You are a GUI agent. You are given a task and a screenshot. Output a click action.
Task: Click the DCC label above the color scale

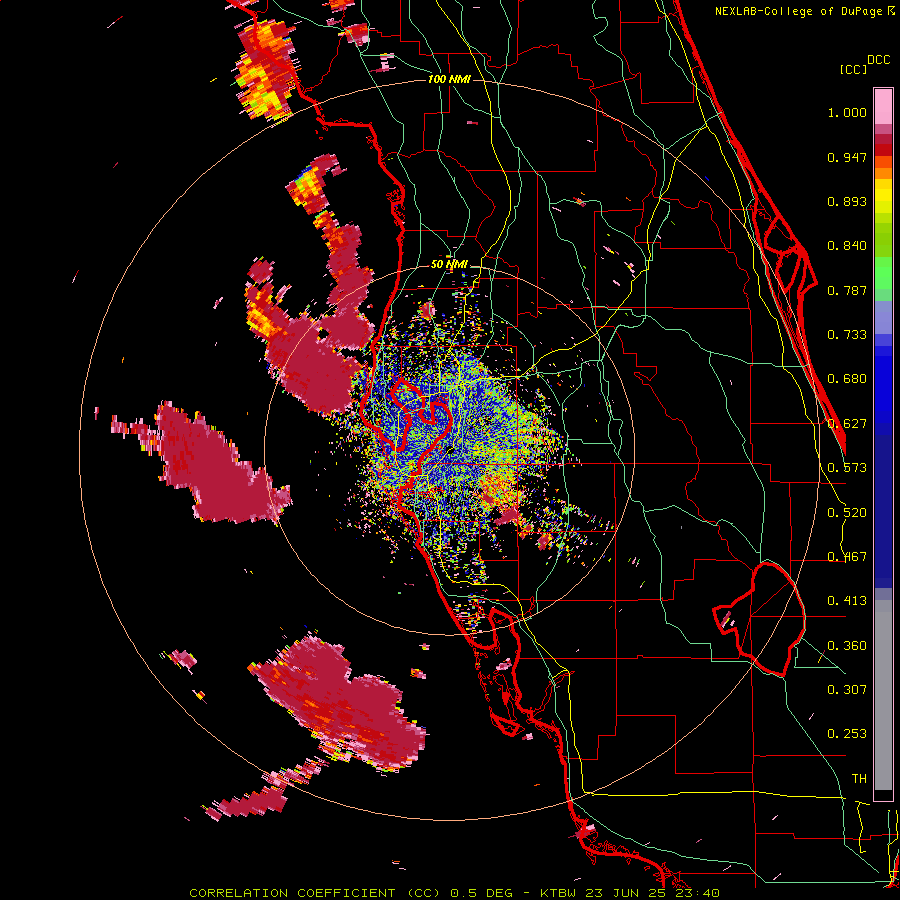[879, 60]
